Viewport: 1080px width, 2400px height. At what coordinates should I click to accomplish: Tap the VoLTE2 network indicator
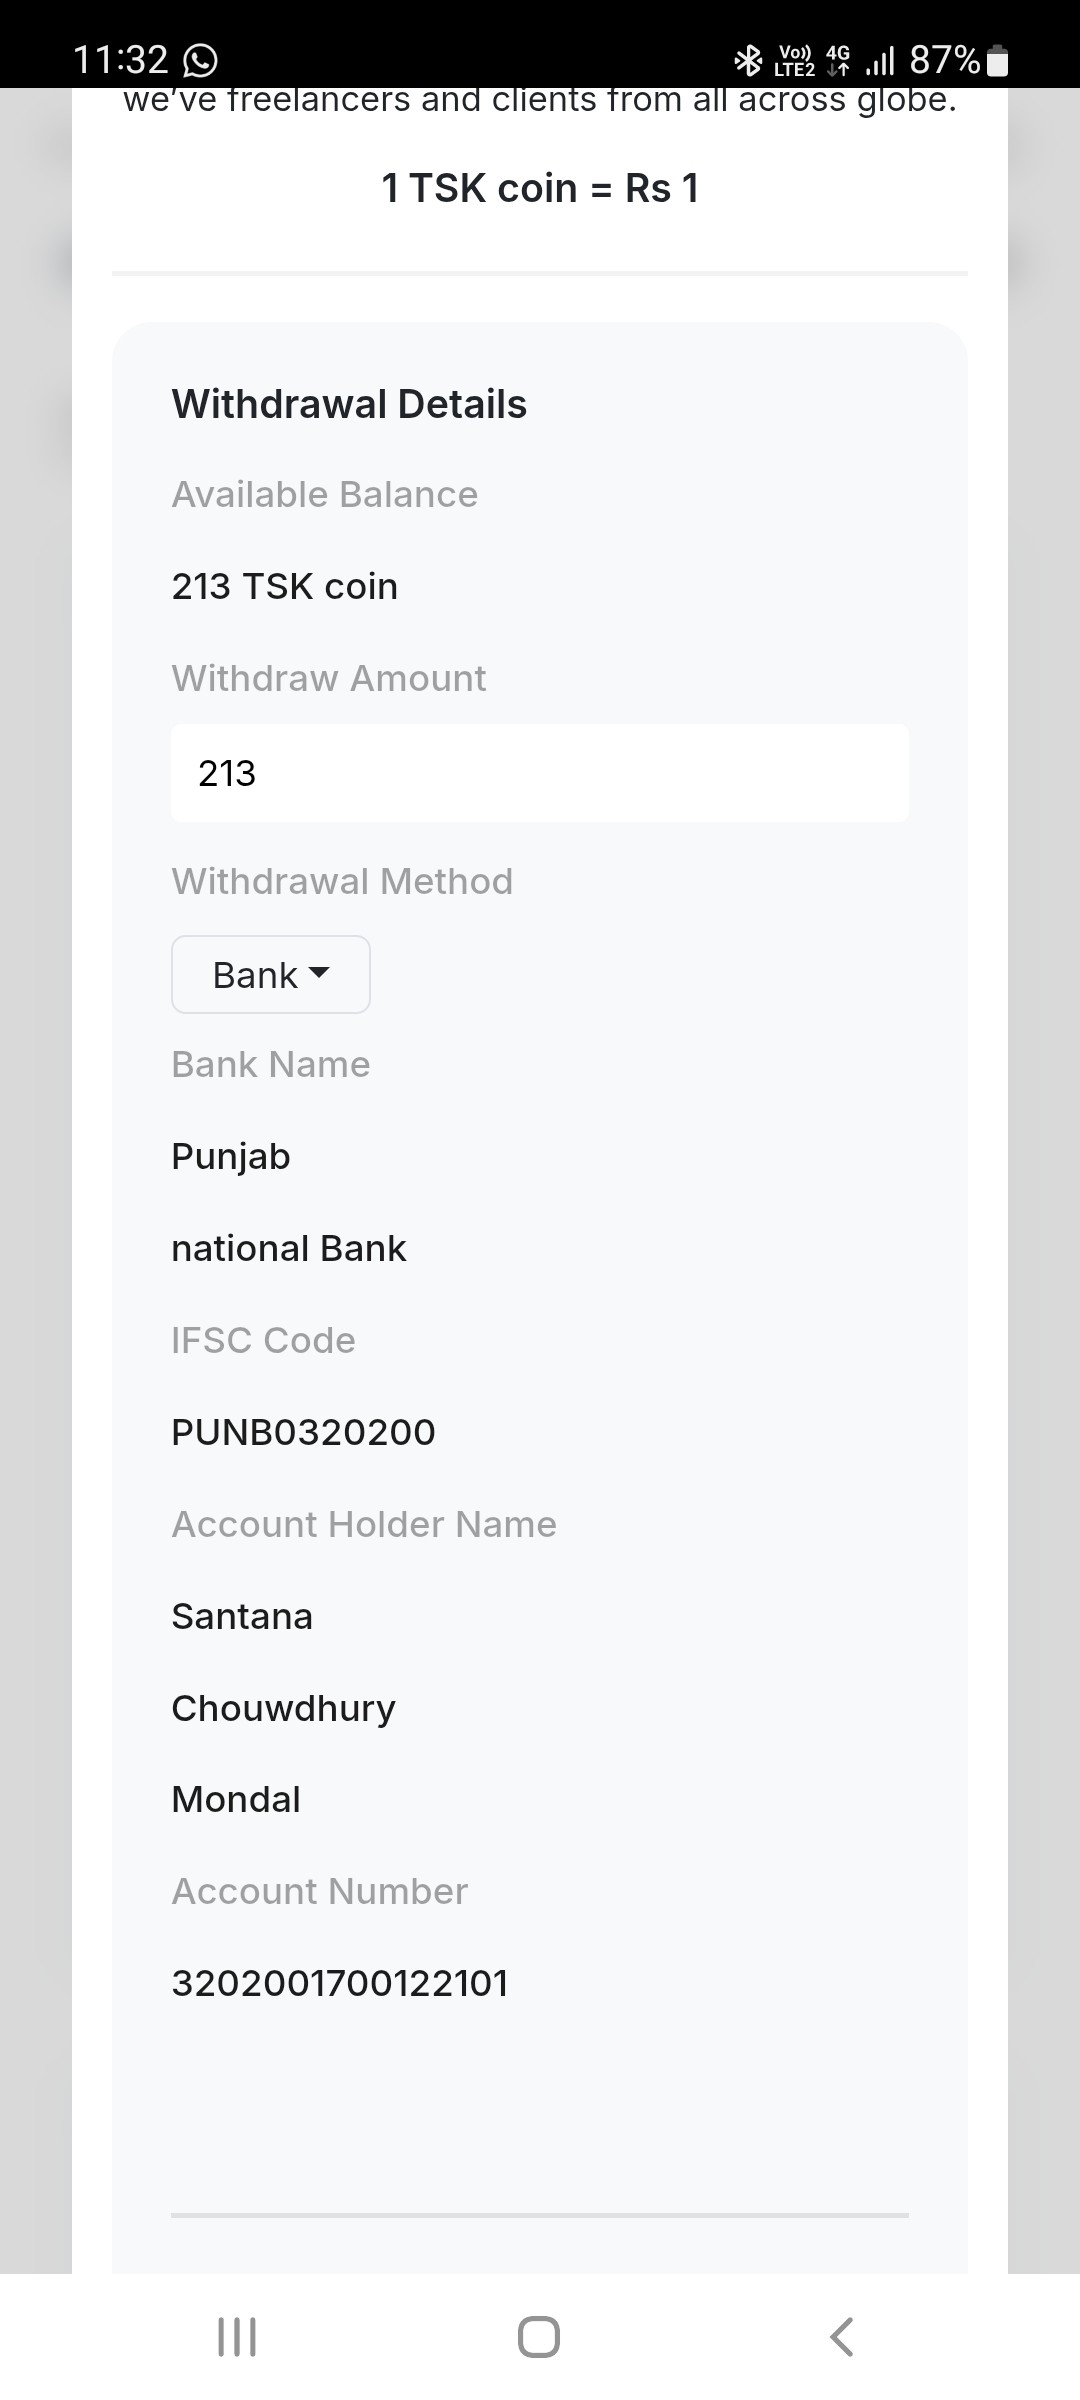(x=794, y=61)
